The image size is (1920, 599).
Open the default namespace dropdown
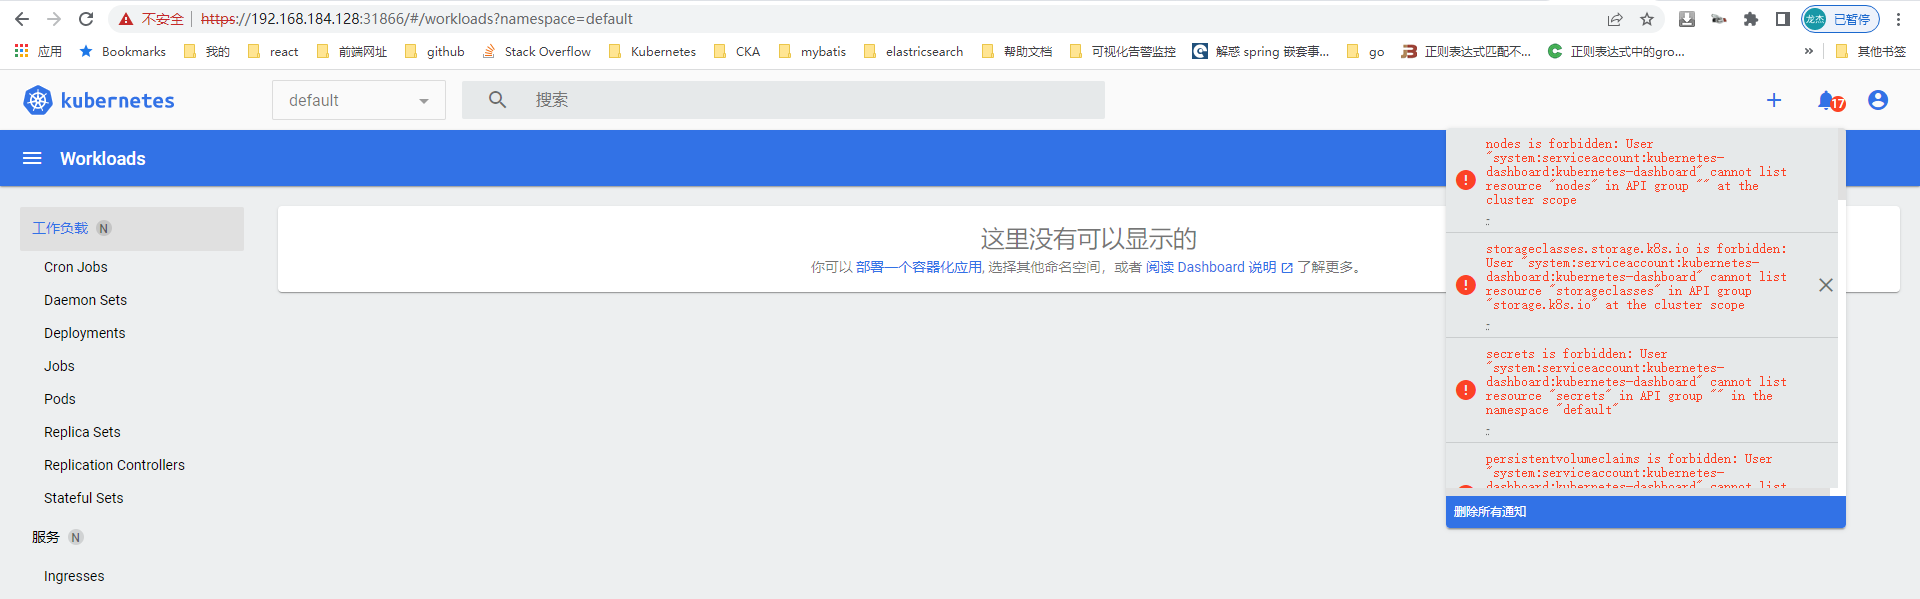[359, 100]
